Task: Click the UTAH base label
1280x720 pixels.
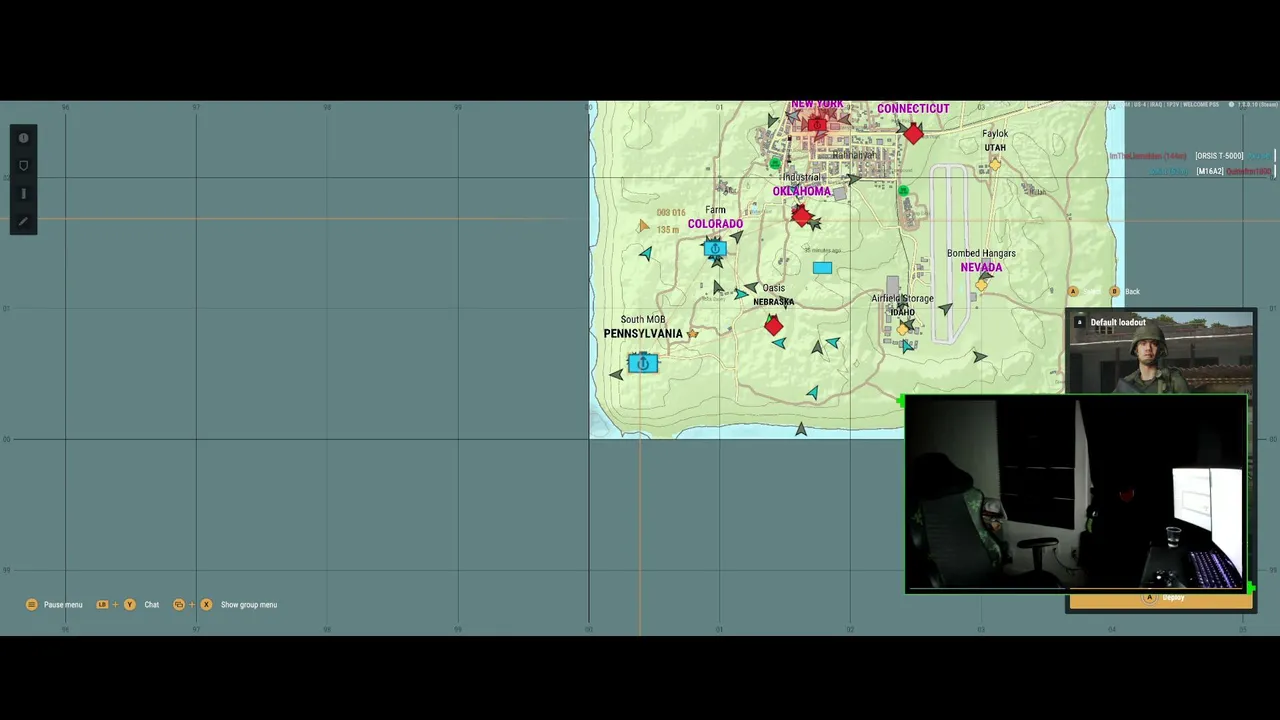Action: pyautogui.click(x=995, y=148)
